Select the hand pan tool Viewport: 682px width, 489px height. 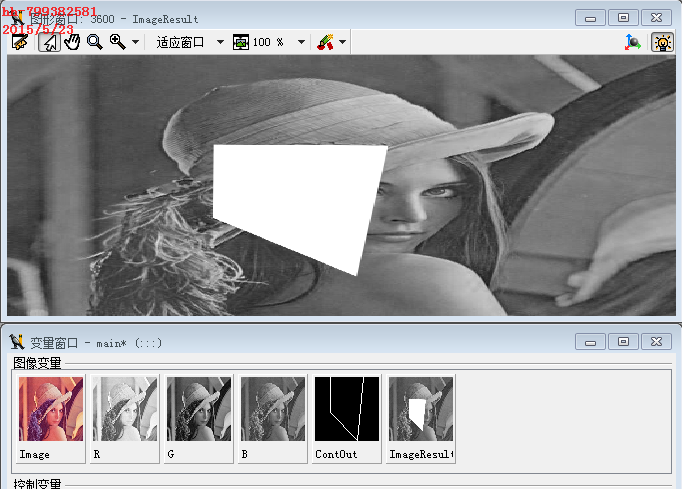[72, 42]
